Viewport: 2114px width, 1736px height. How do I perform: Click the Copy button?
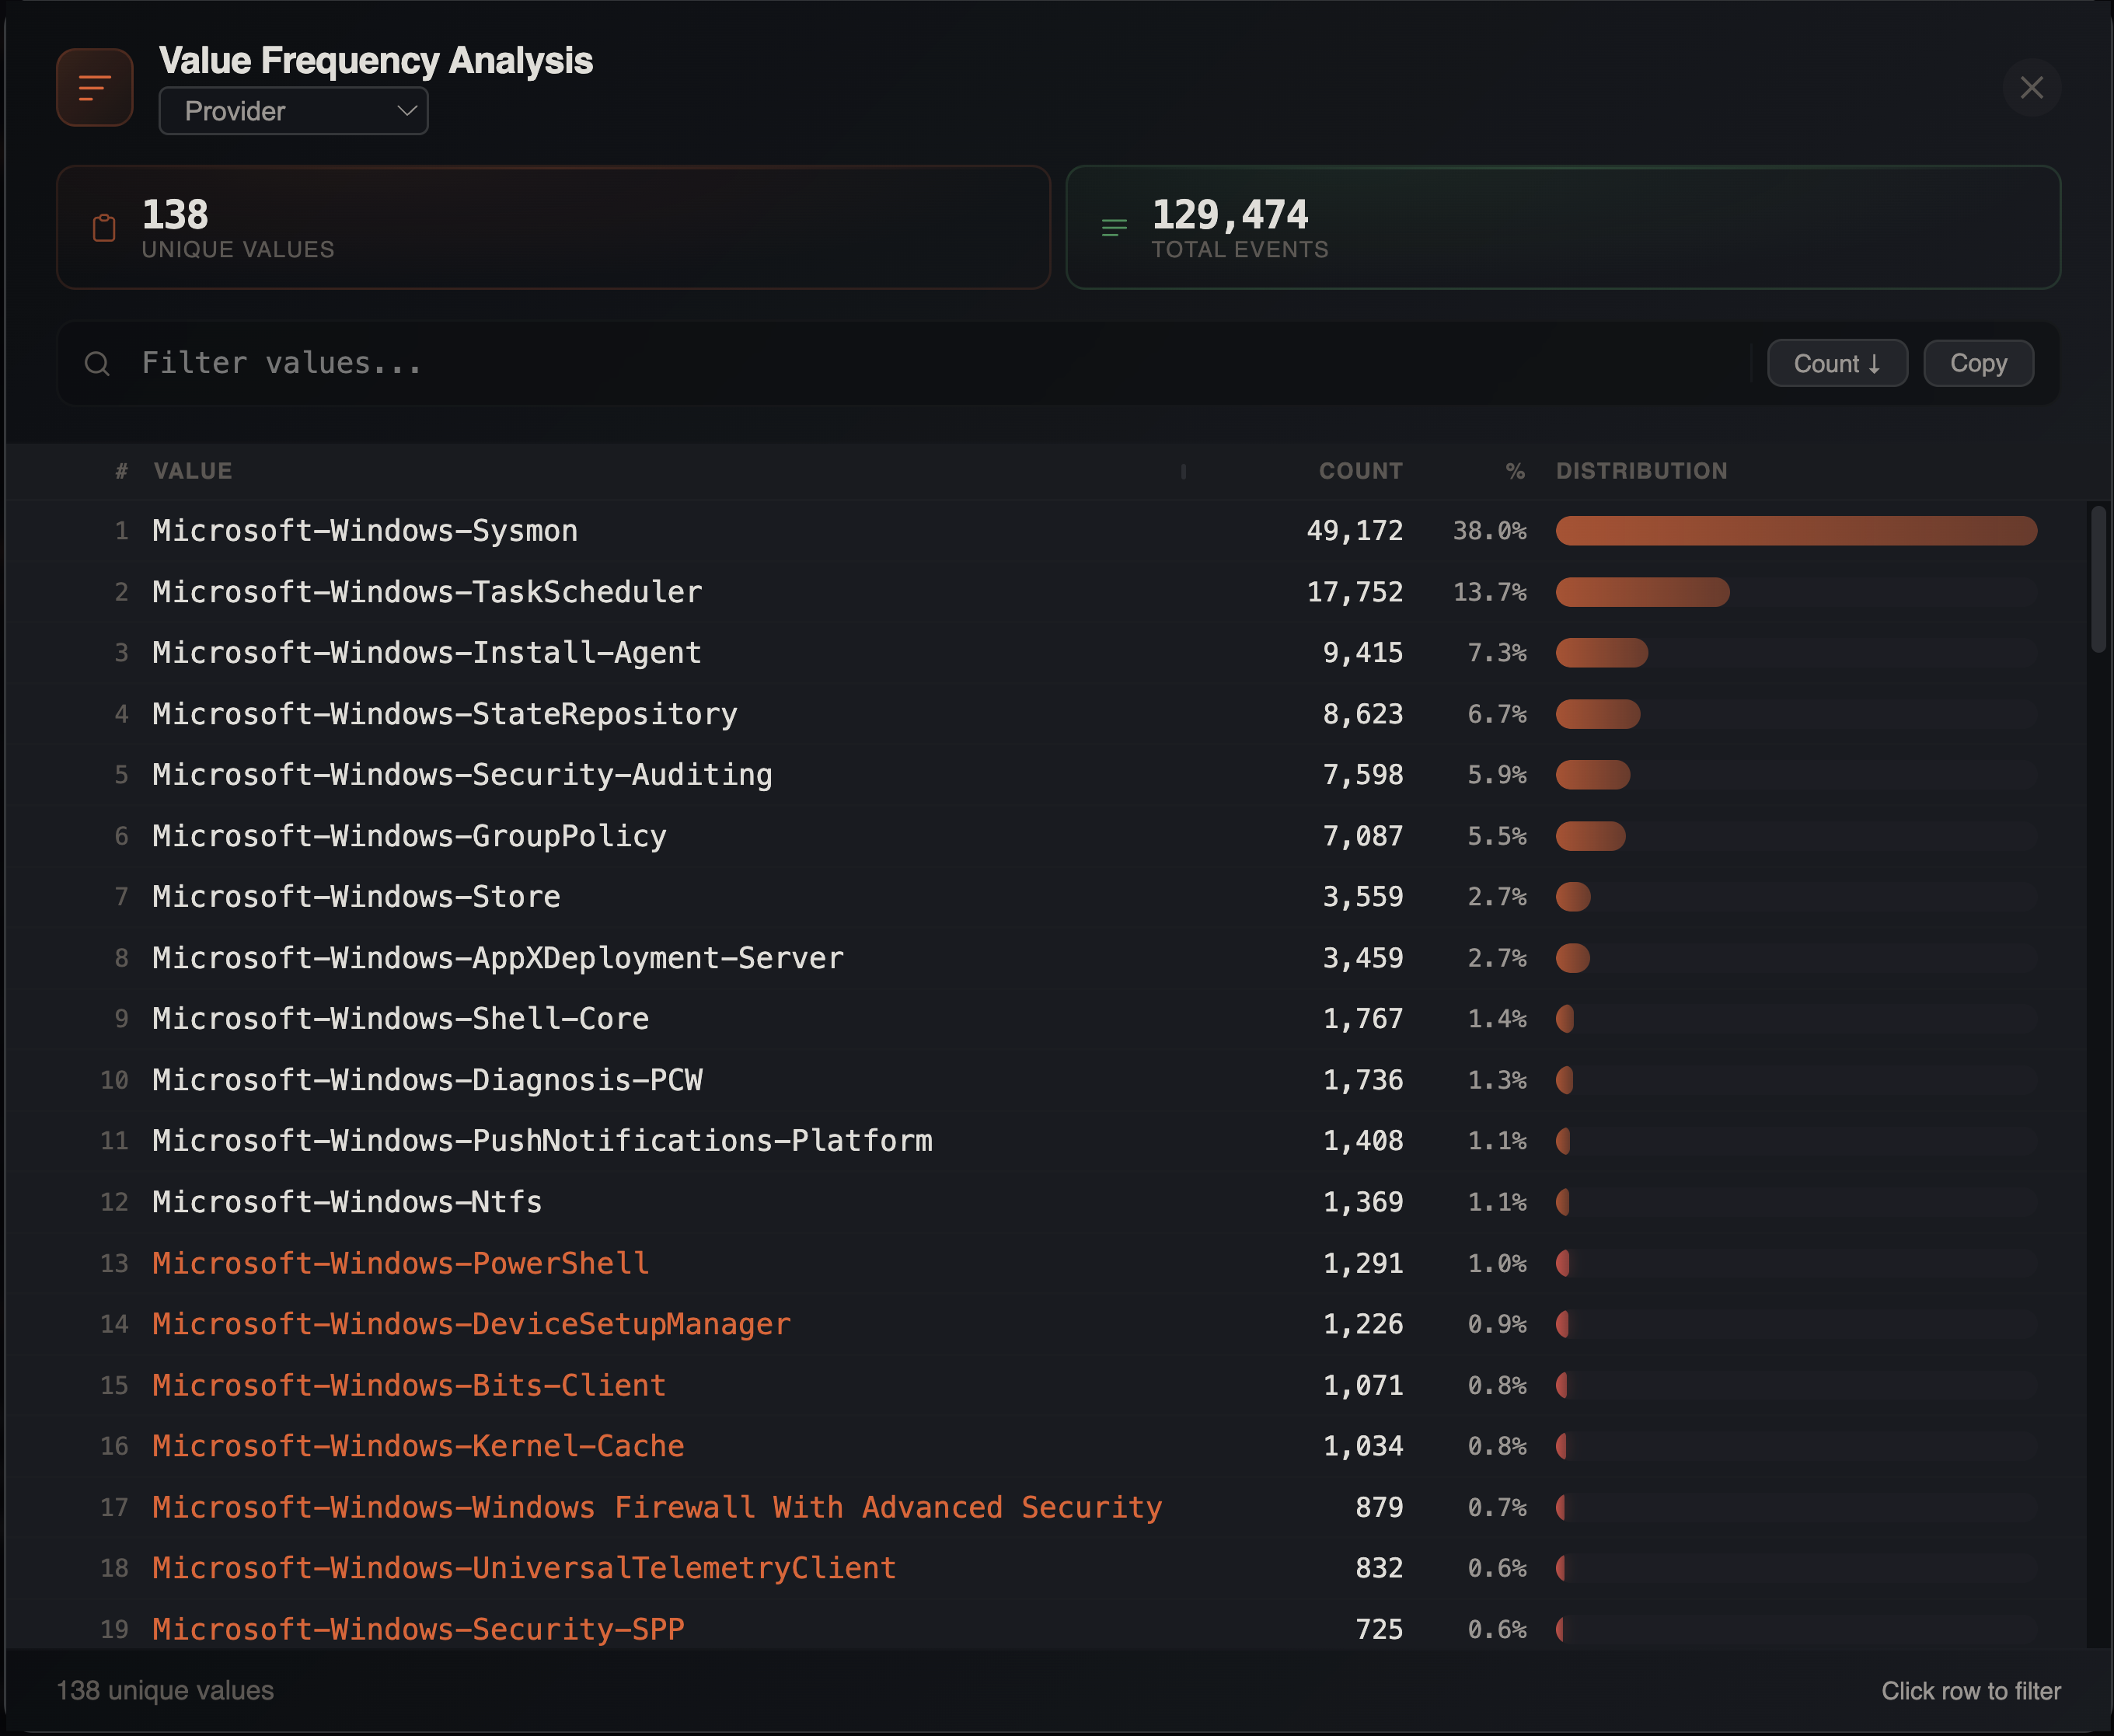click(1977, 364)
